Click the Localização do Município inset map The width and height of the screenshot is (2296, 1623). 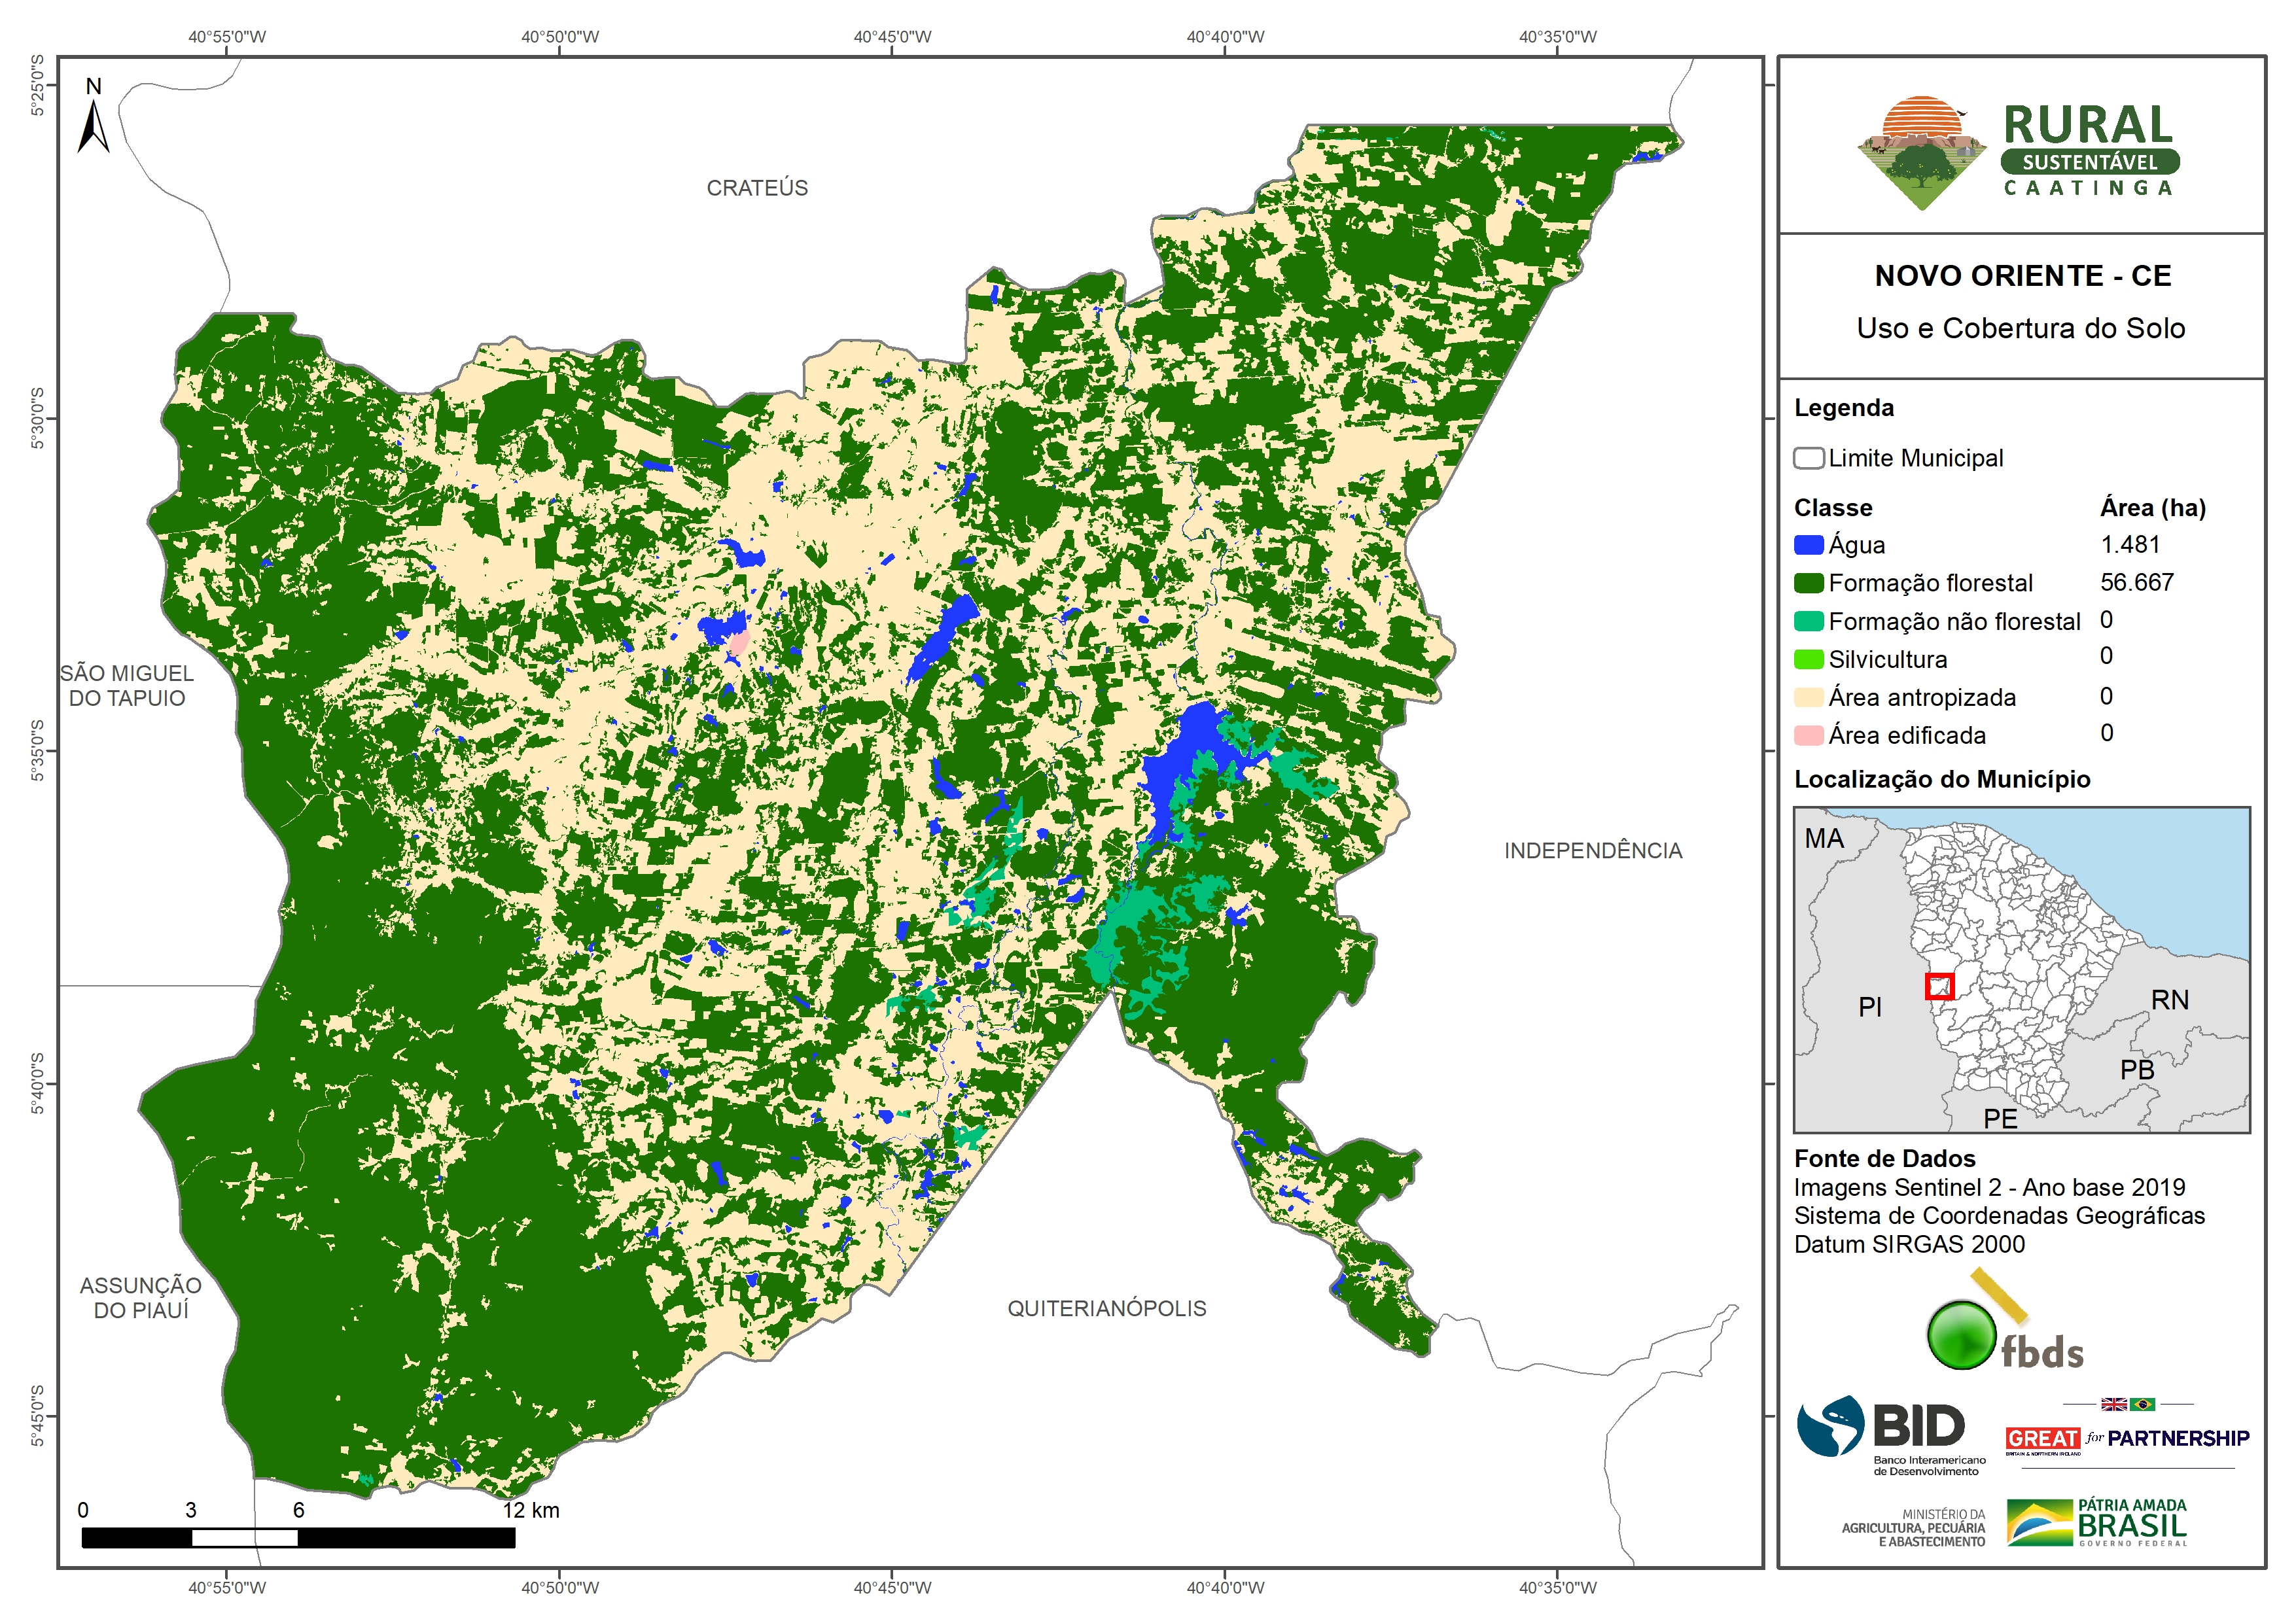click(x=2021, y=969)
